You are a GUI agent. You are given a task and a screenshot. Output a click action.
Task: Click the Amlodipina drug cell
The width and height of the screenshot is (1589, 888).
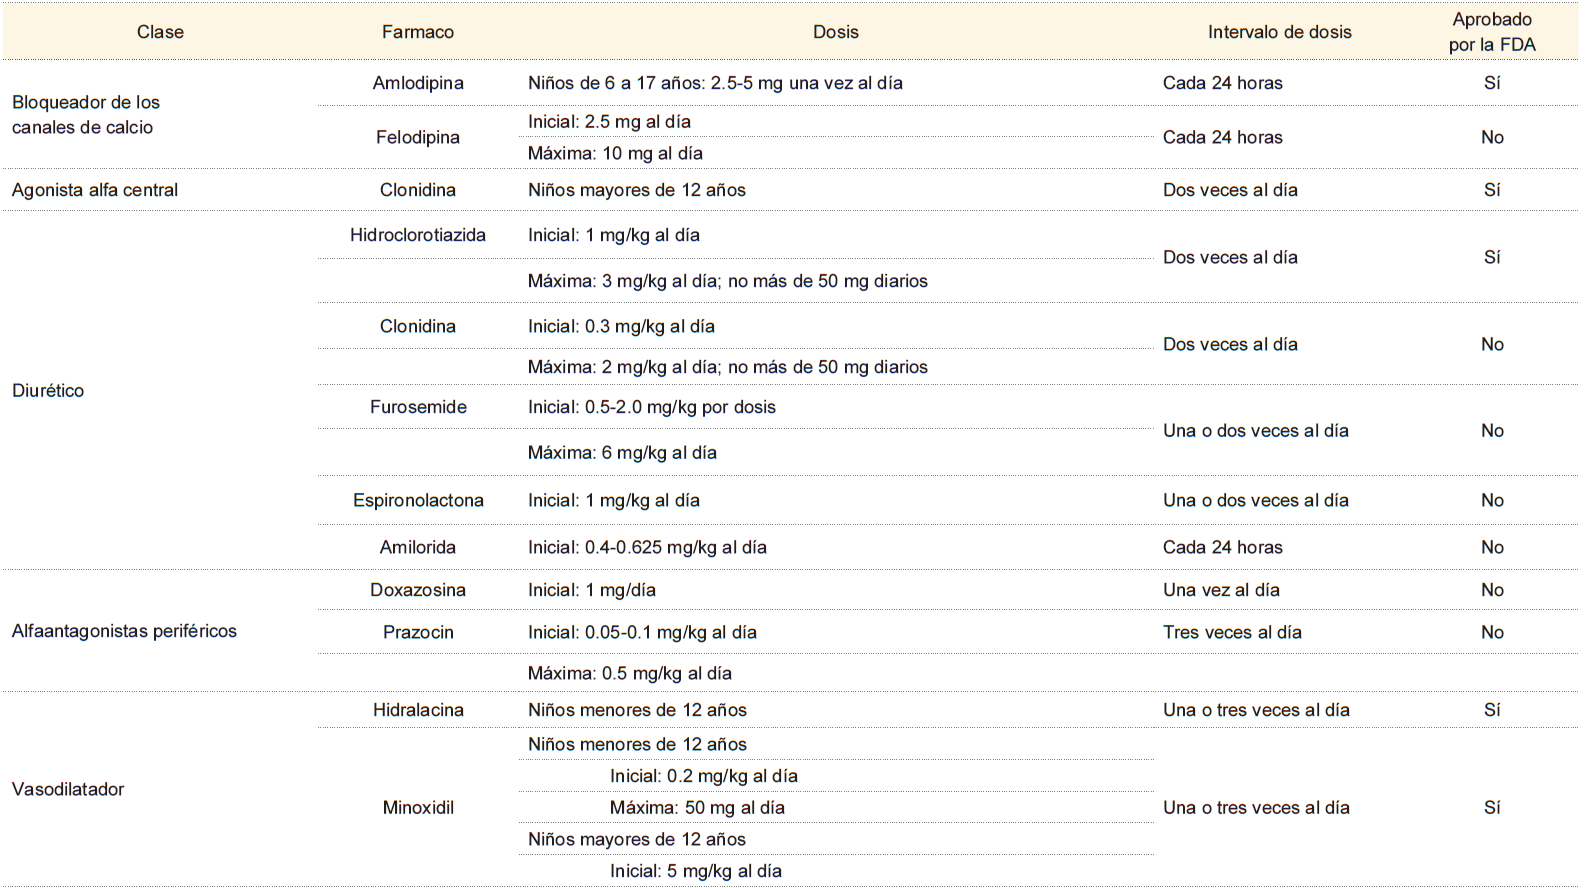(x=418, y=83)
